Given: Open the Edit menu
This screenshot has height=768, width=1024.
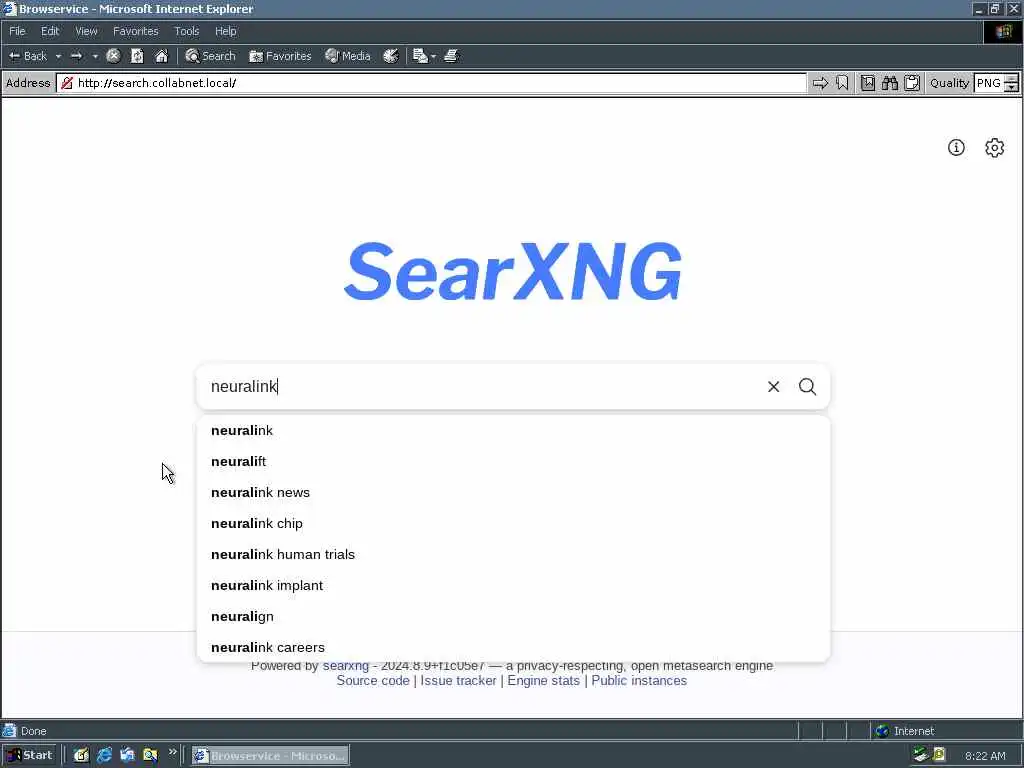Looking at the screenshot, I should tap(50, 31).
